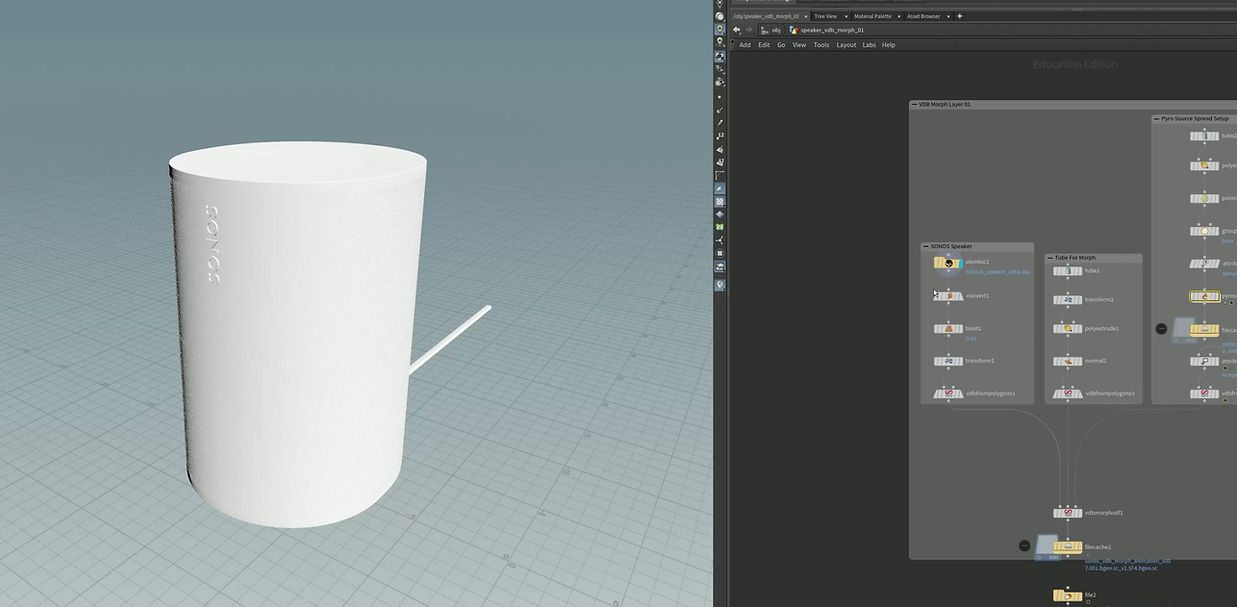Select the filecache2 node
This screenshot has width=1237, height=607.
pos(1067,547)
